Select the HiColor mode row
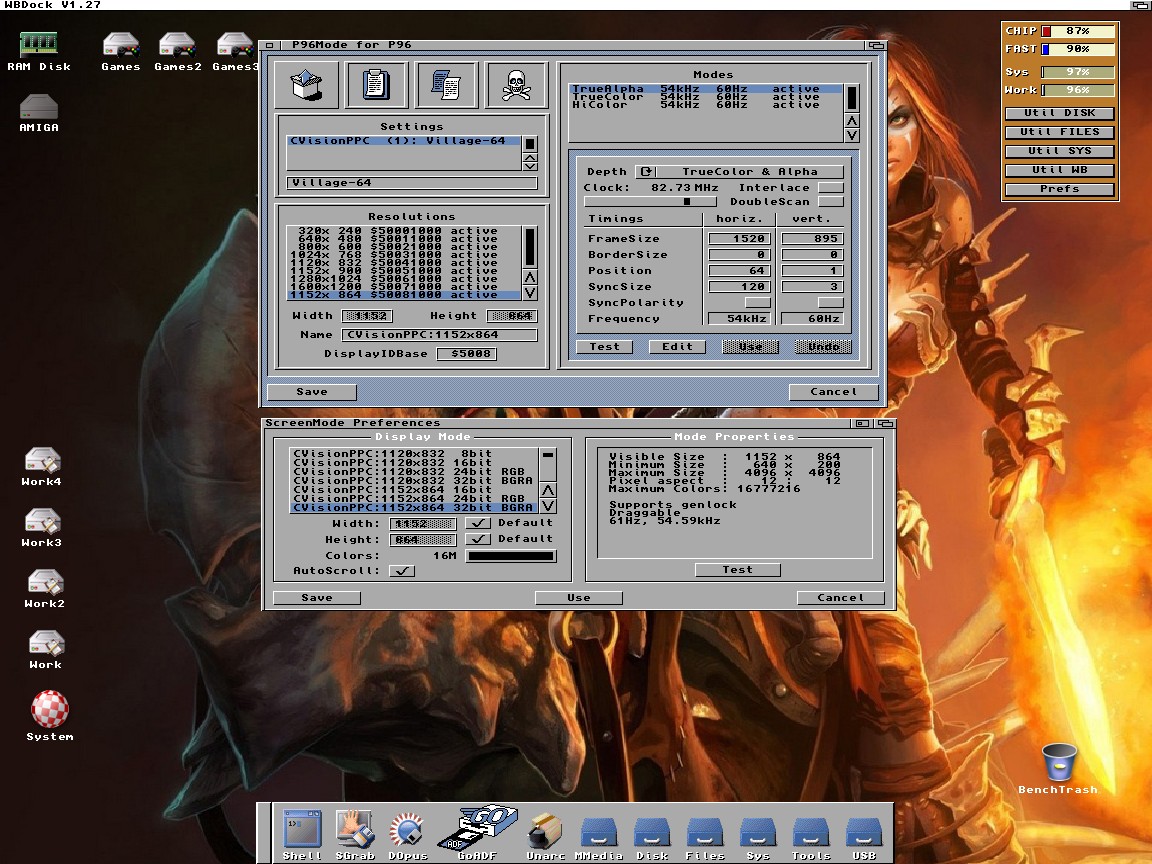Viewport: 1152px width, 864px height. pos(705,105)
